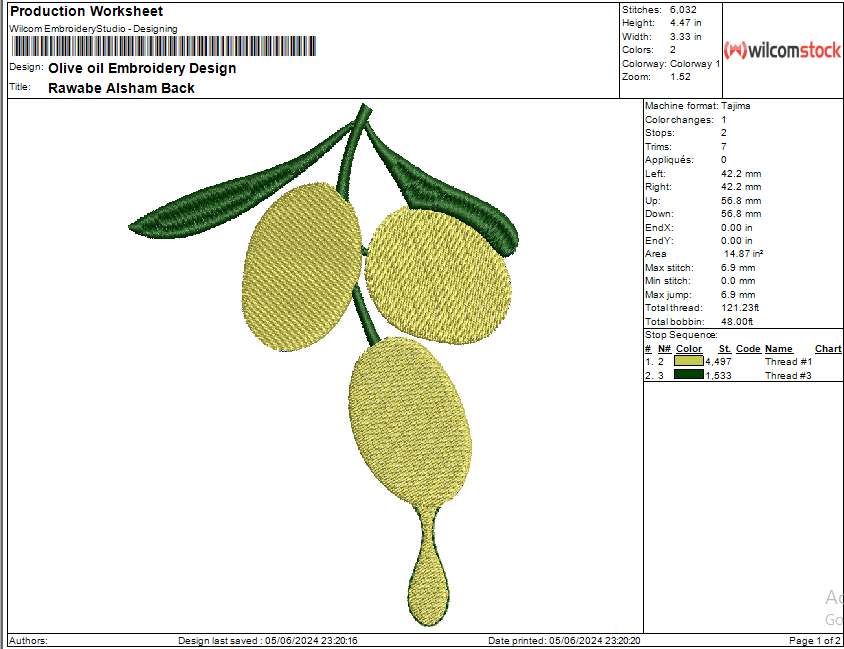Click the Stop Sequence heading
Image resolution: width=844 pixels, height=649 pixels.
[681, 335]
